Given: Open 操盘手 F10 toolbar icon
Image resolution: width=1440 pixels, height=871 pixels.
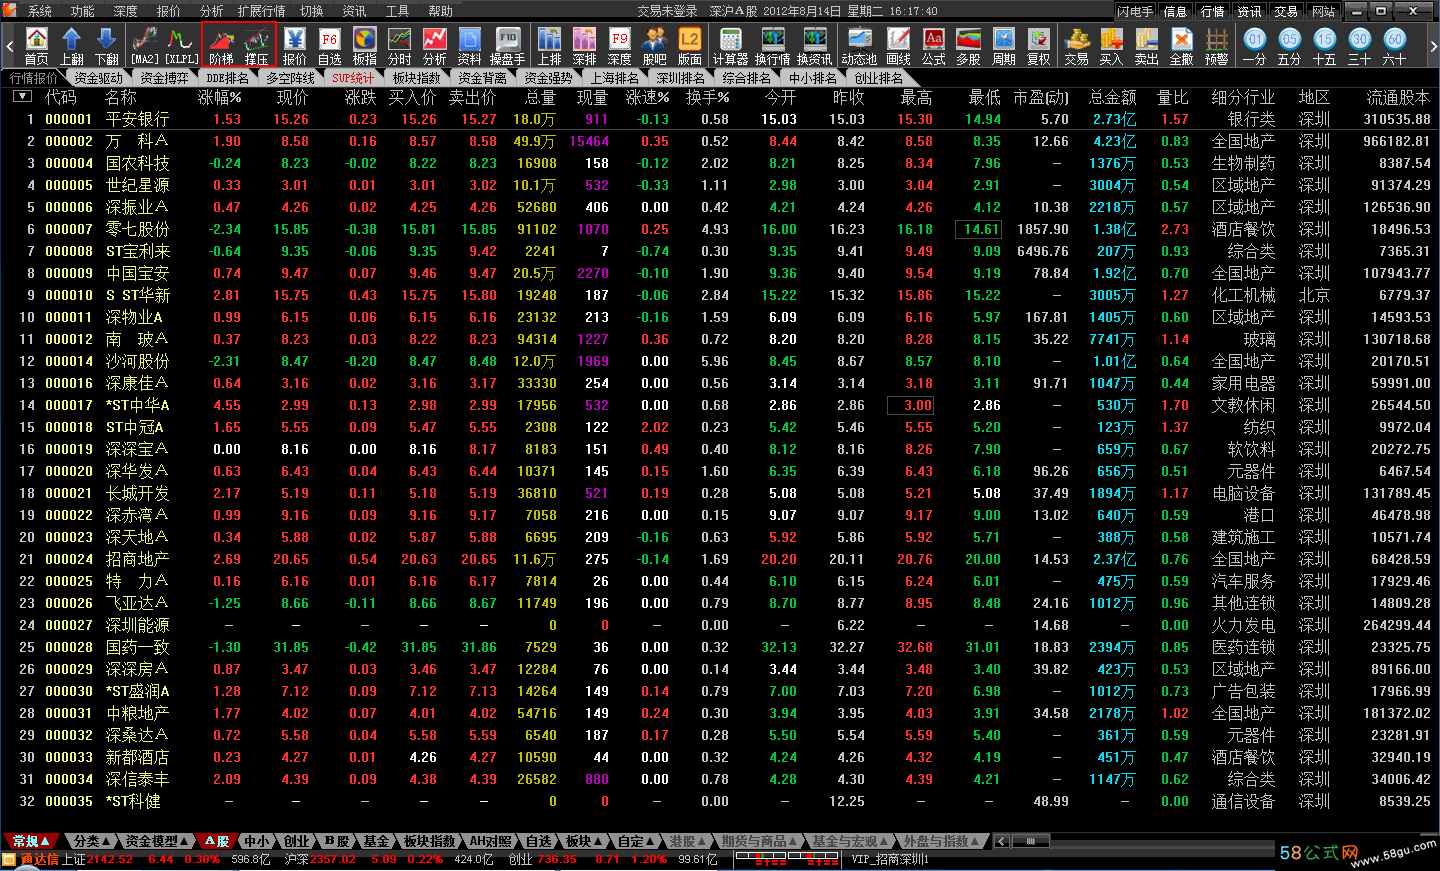Looking at the screenshot, I should click(508, 46).
